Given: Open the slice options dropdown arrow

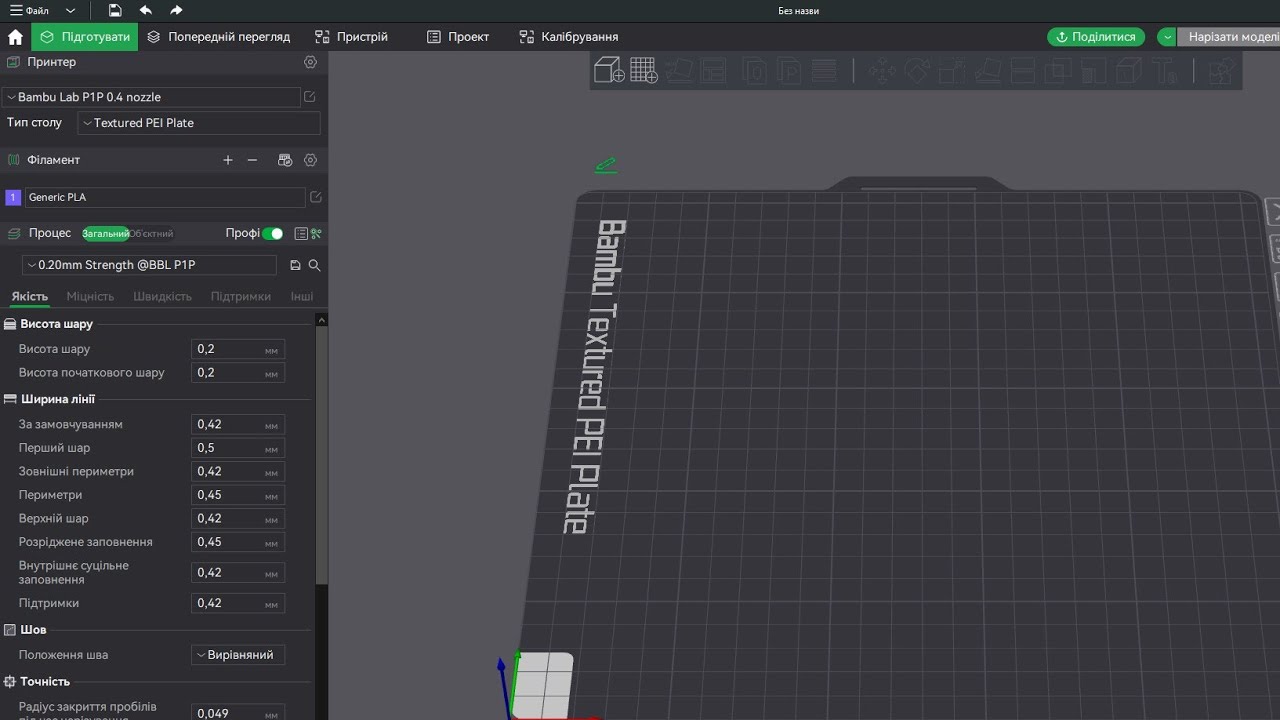Looking at the screenshot, I should tap(1167, 37).
